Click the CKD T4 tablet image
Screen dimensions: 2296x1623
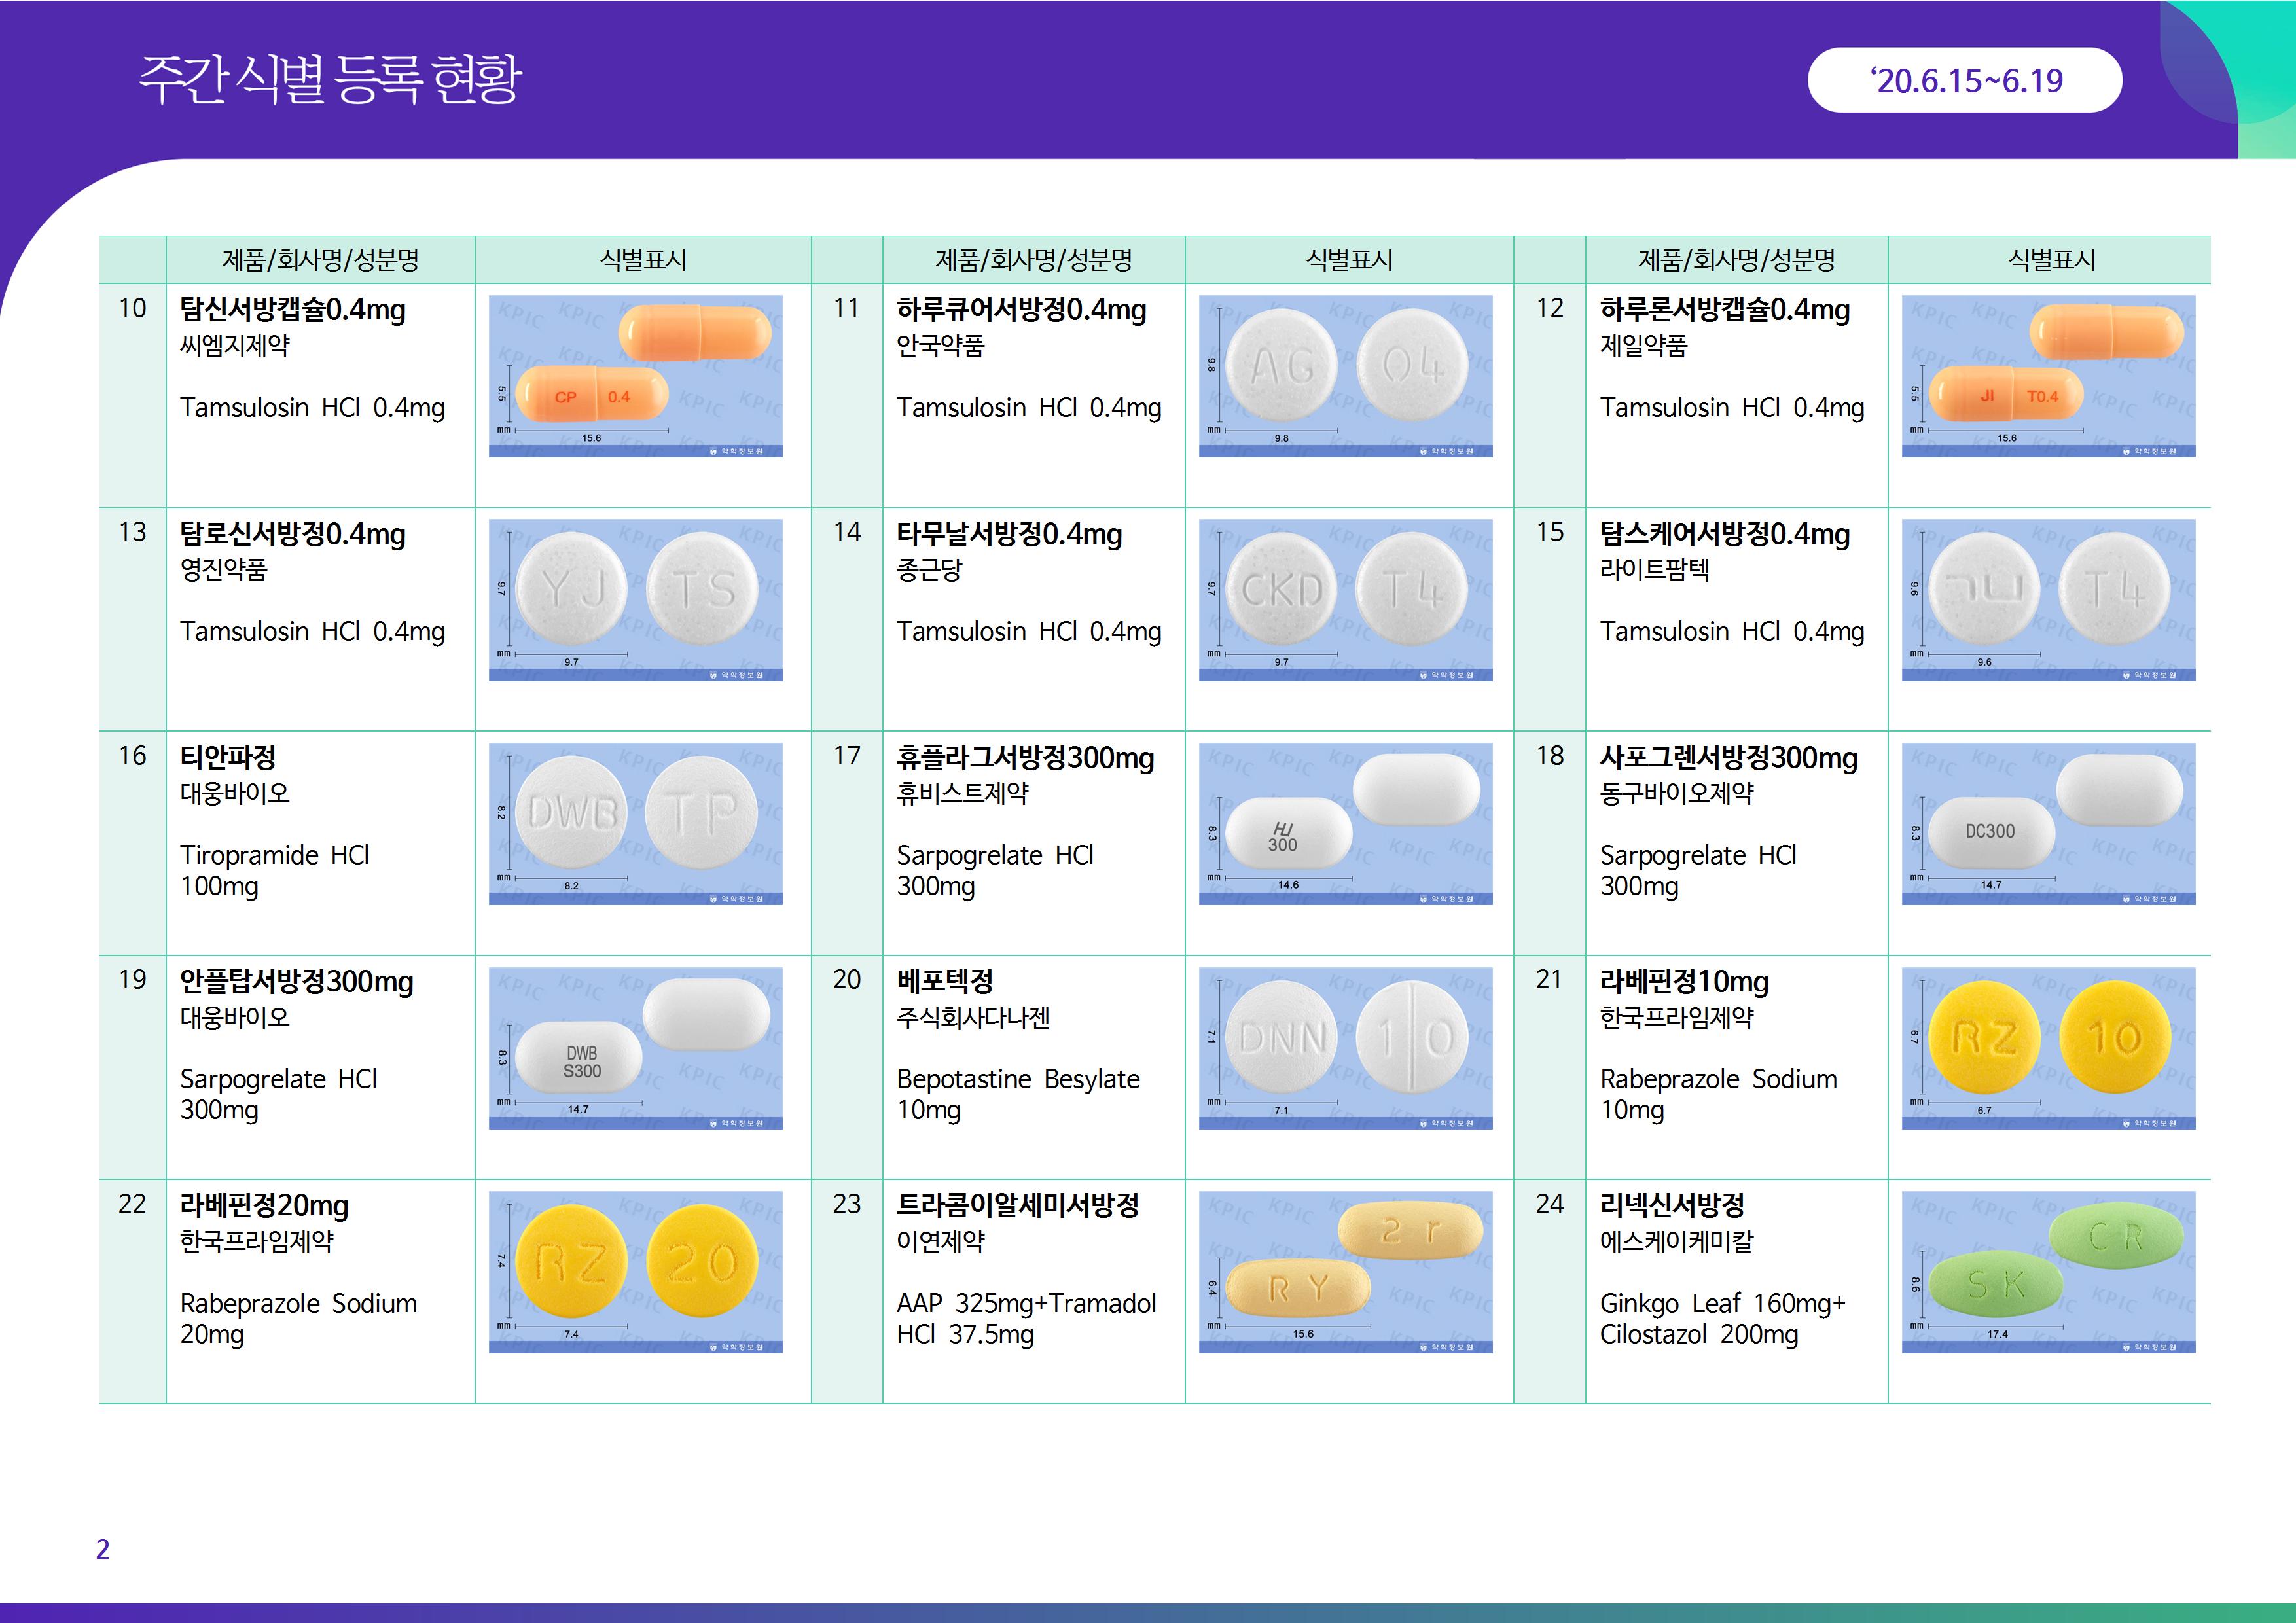1345,600
